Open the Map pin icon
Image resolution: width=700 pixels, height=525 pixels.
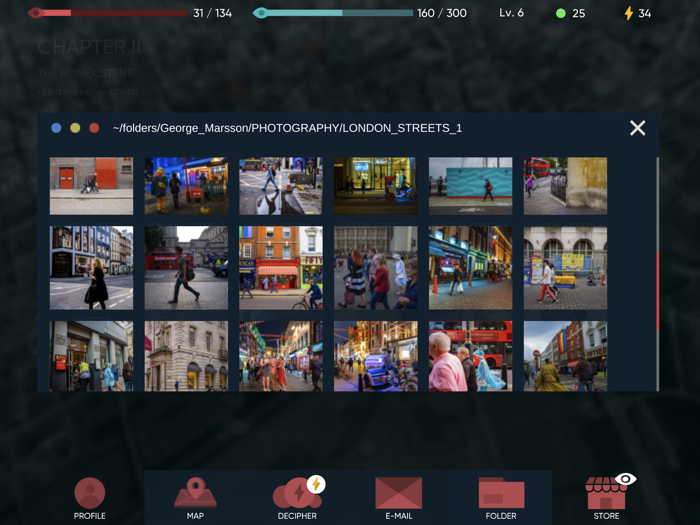click(195, 492)
